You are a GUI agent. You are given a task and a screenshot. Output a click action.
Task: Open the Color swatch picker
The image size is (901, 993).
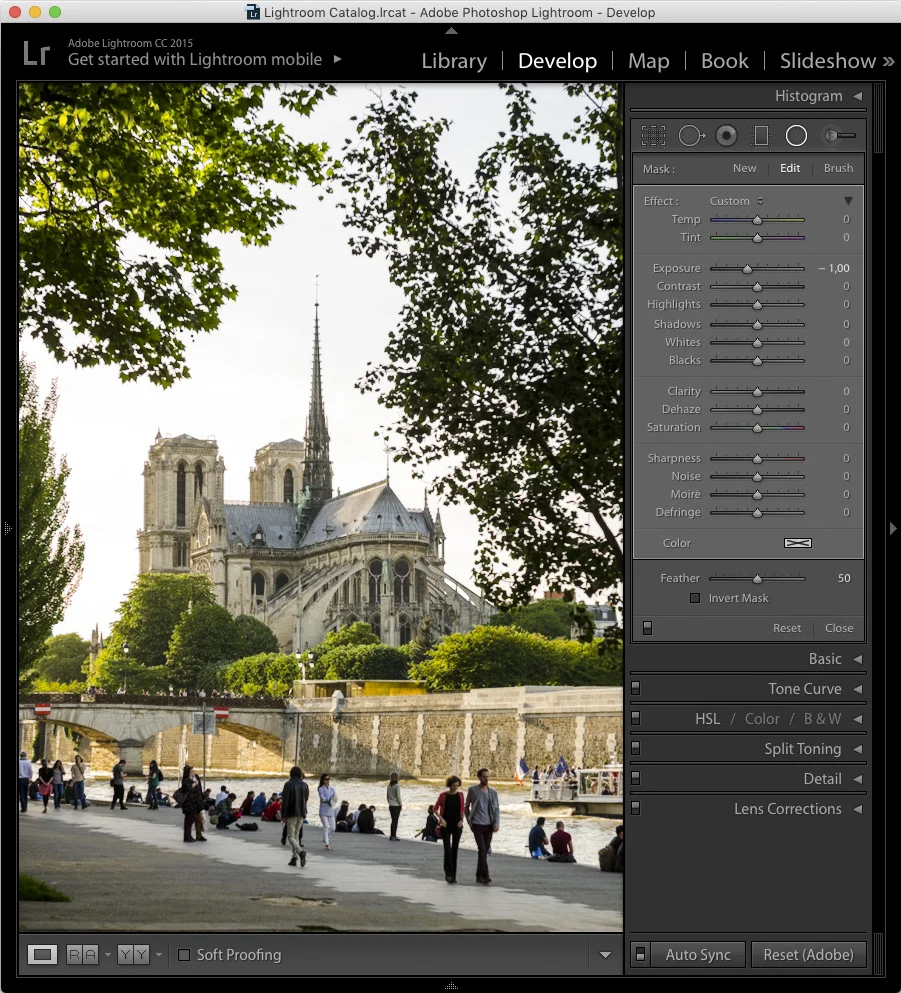[x=798, y=543]
